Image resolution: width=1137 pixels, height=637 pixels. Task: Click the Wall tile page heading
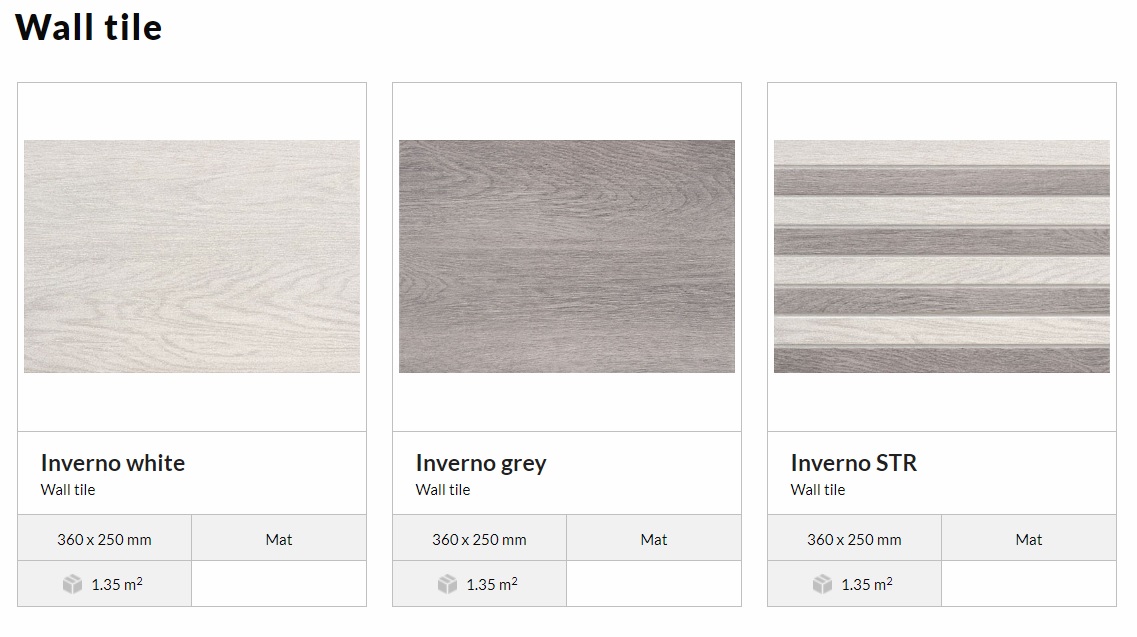coord(88,28)
